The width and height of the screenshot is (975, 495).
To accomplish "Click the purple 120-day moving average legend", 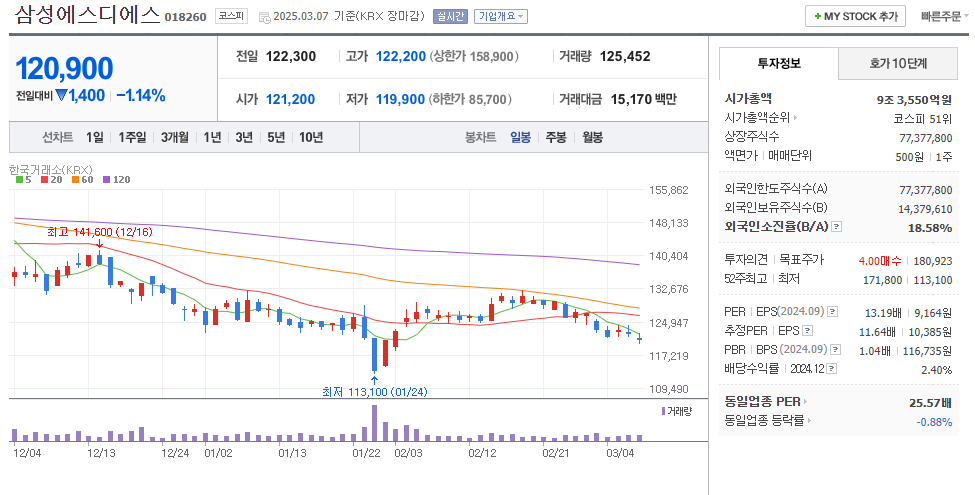I will click(116, 180).
